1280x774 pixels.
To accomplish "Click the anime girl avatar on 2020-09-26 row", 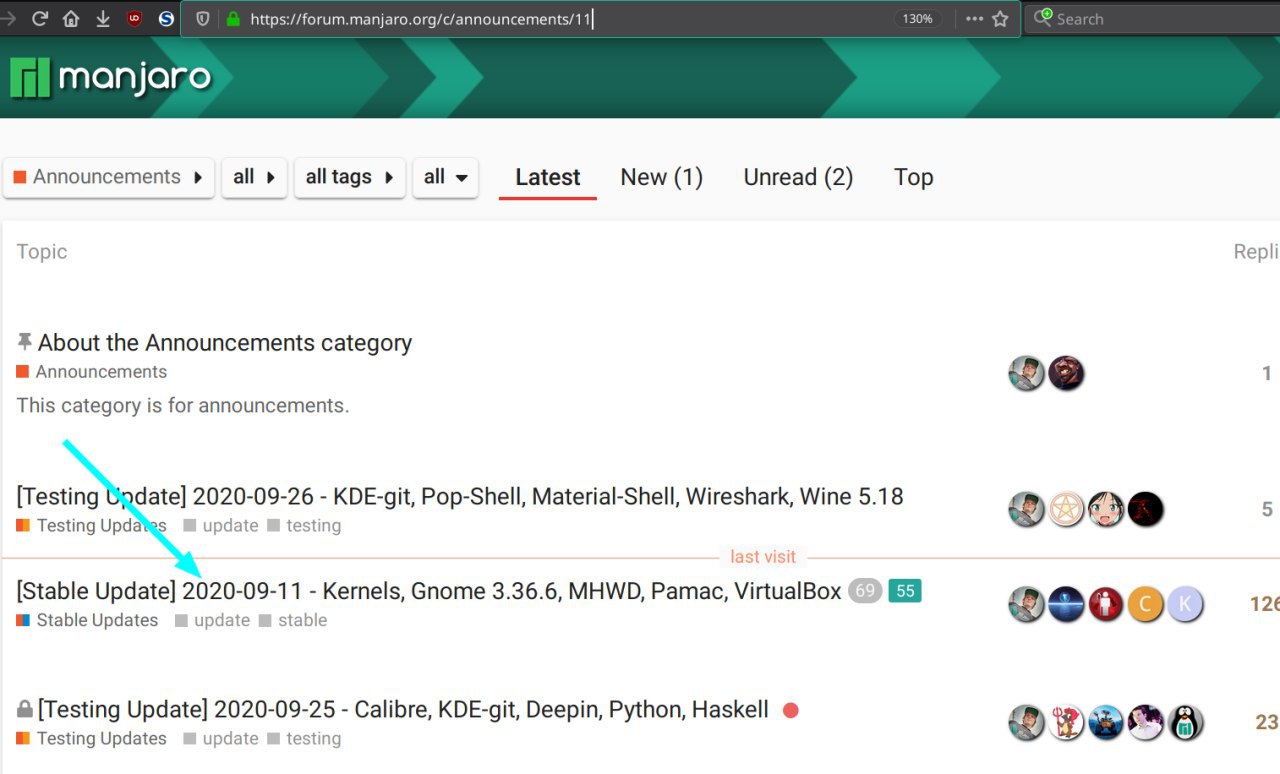I will [x=1106, y=510].
